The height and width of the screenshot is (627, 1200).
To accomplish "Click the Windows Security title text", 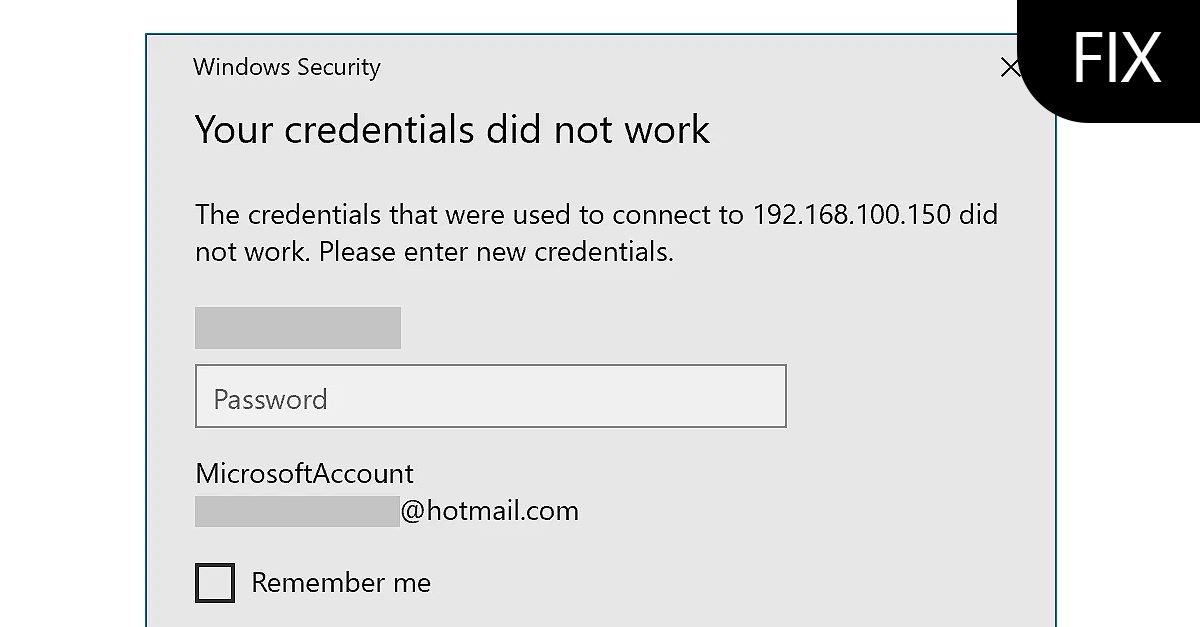I will [286, 67].
